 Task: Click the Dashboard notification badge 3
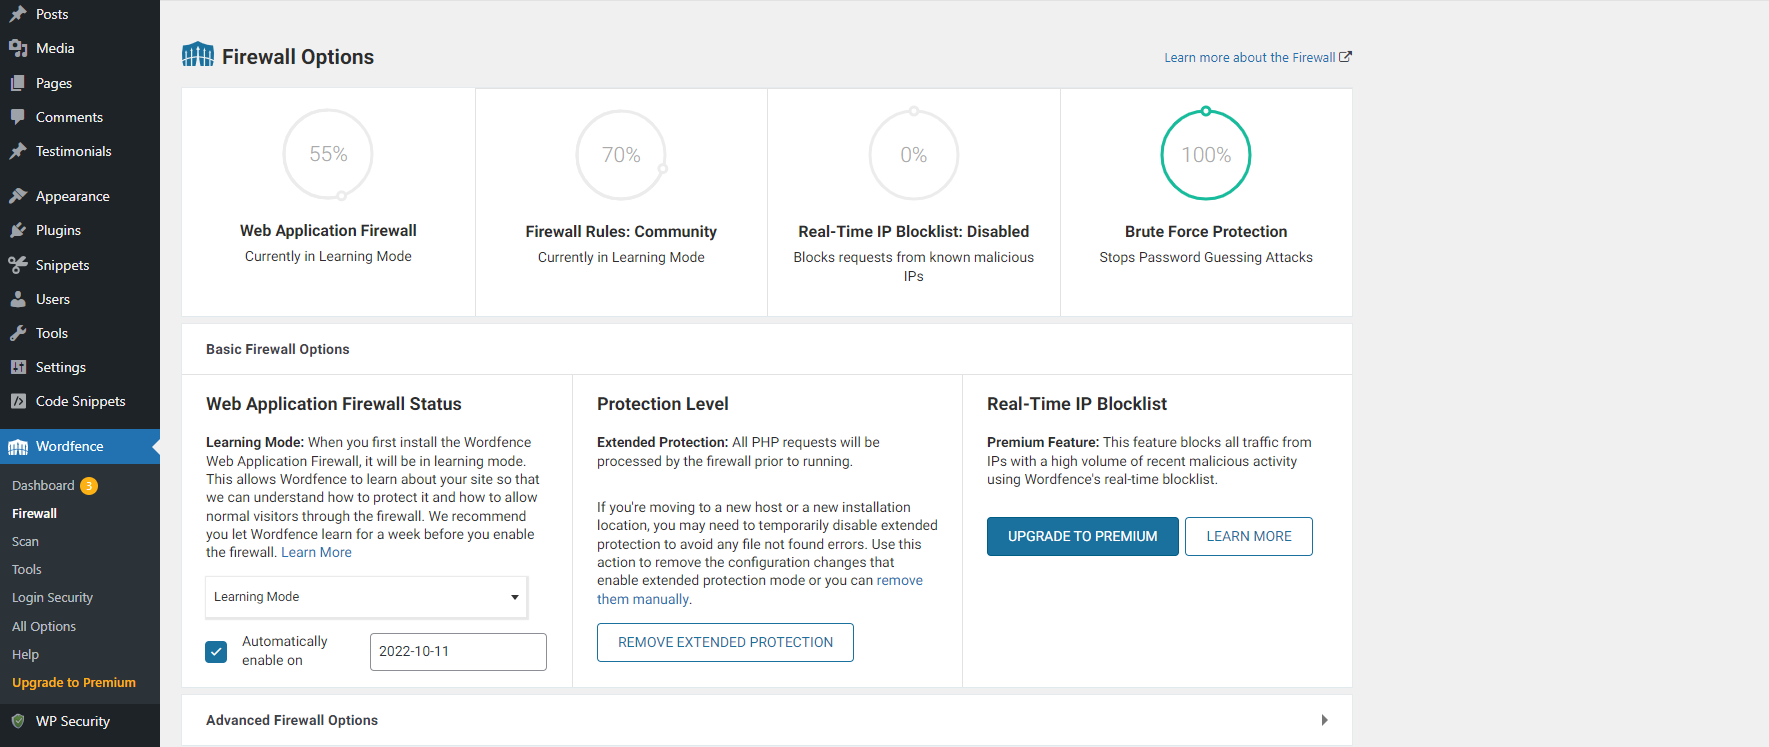pyautogui.click(x=89, y=486)
